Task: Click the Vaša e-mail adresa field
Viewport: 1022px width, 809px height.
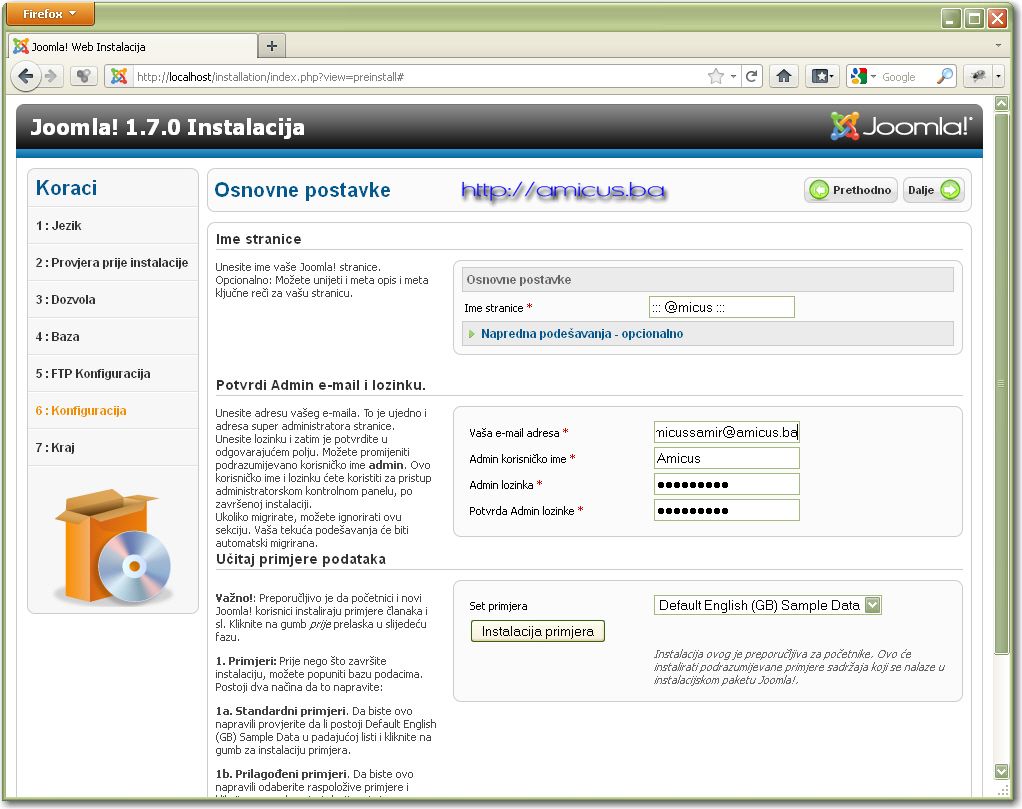Action: coord(727,432)
